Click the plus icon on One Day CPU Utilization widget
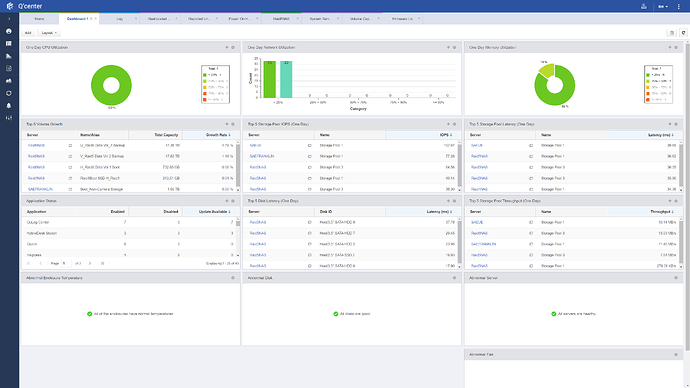The height and width of the screenshot is (388, 690). click(x=227, y=48)
